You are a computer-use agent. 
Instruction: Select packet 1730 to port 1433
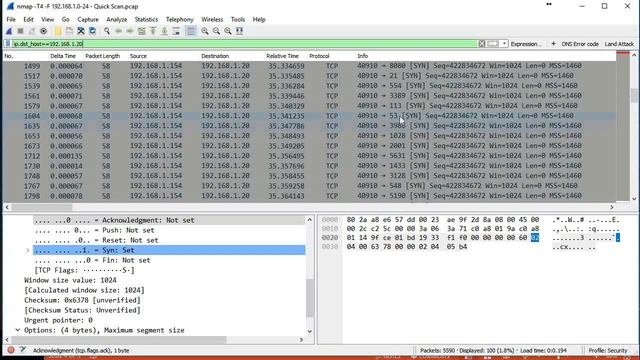click(309, 166)
